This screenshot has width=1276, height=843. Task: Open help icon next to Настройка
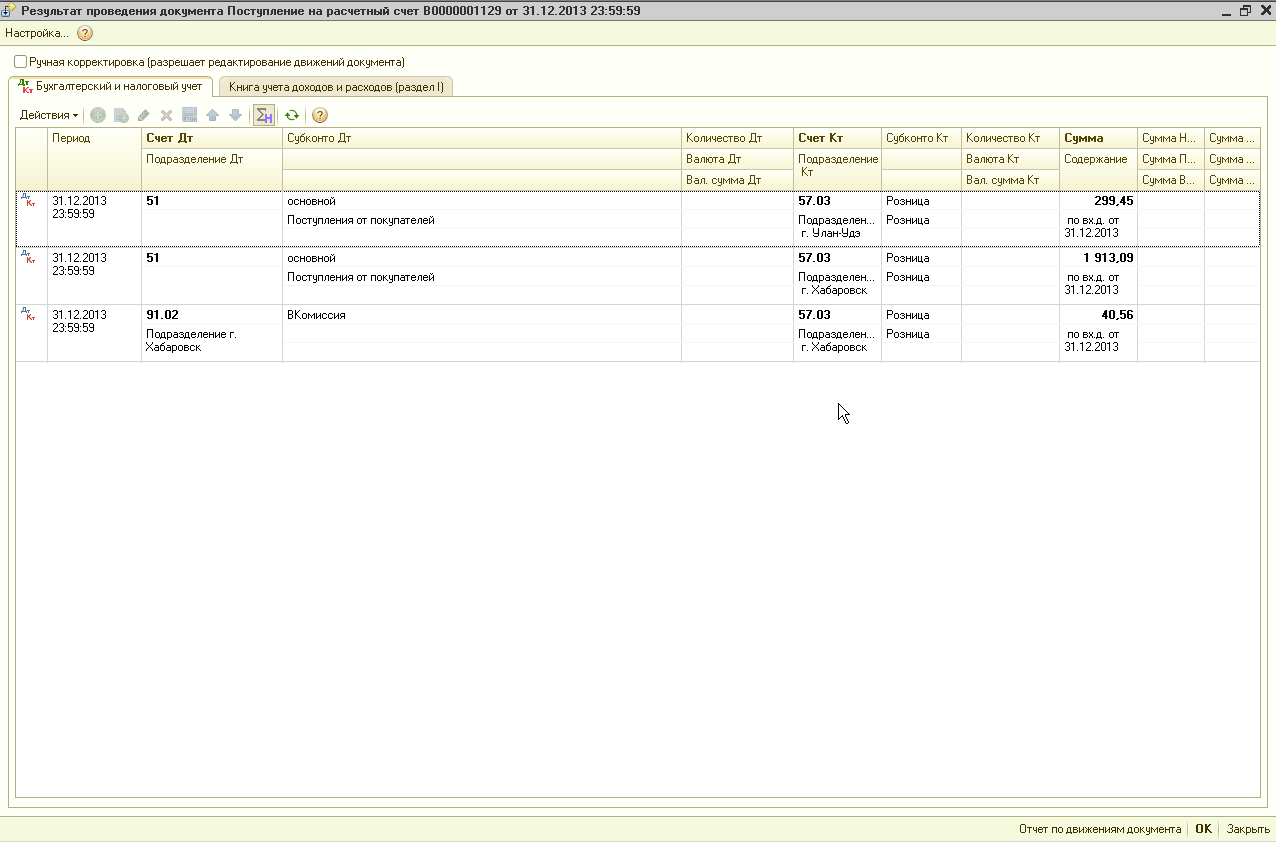tap(85, 33)
